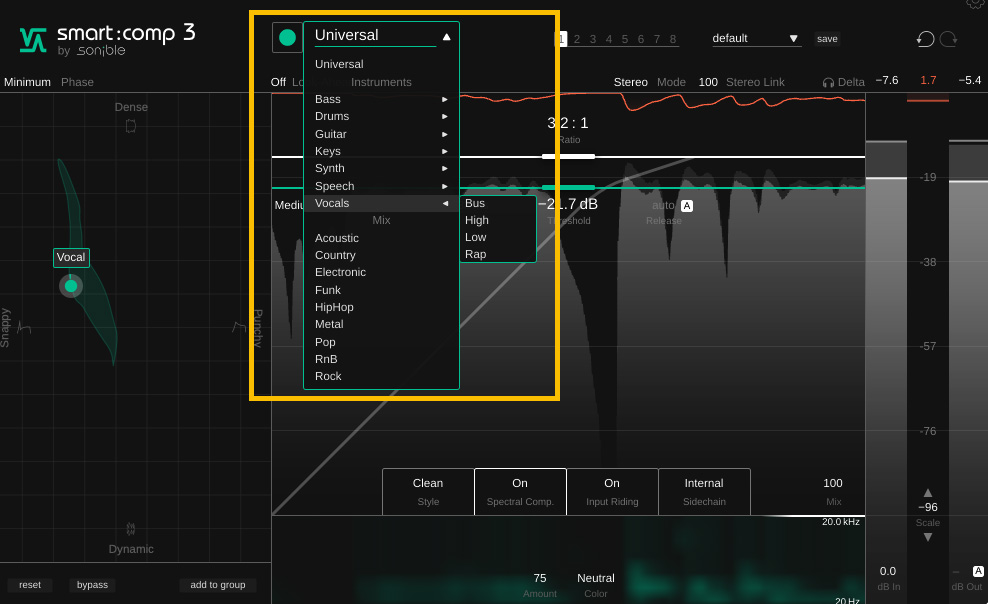Viewport: 988px width, 604px height.
Task: Enable Delta headphones listening
Action: (843, 82)
